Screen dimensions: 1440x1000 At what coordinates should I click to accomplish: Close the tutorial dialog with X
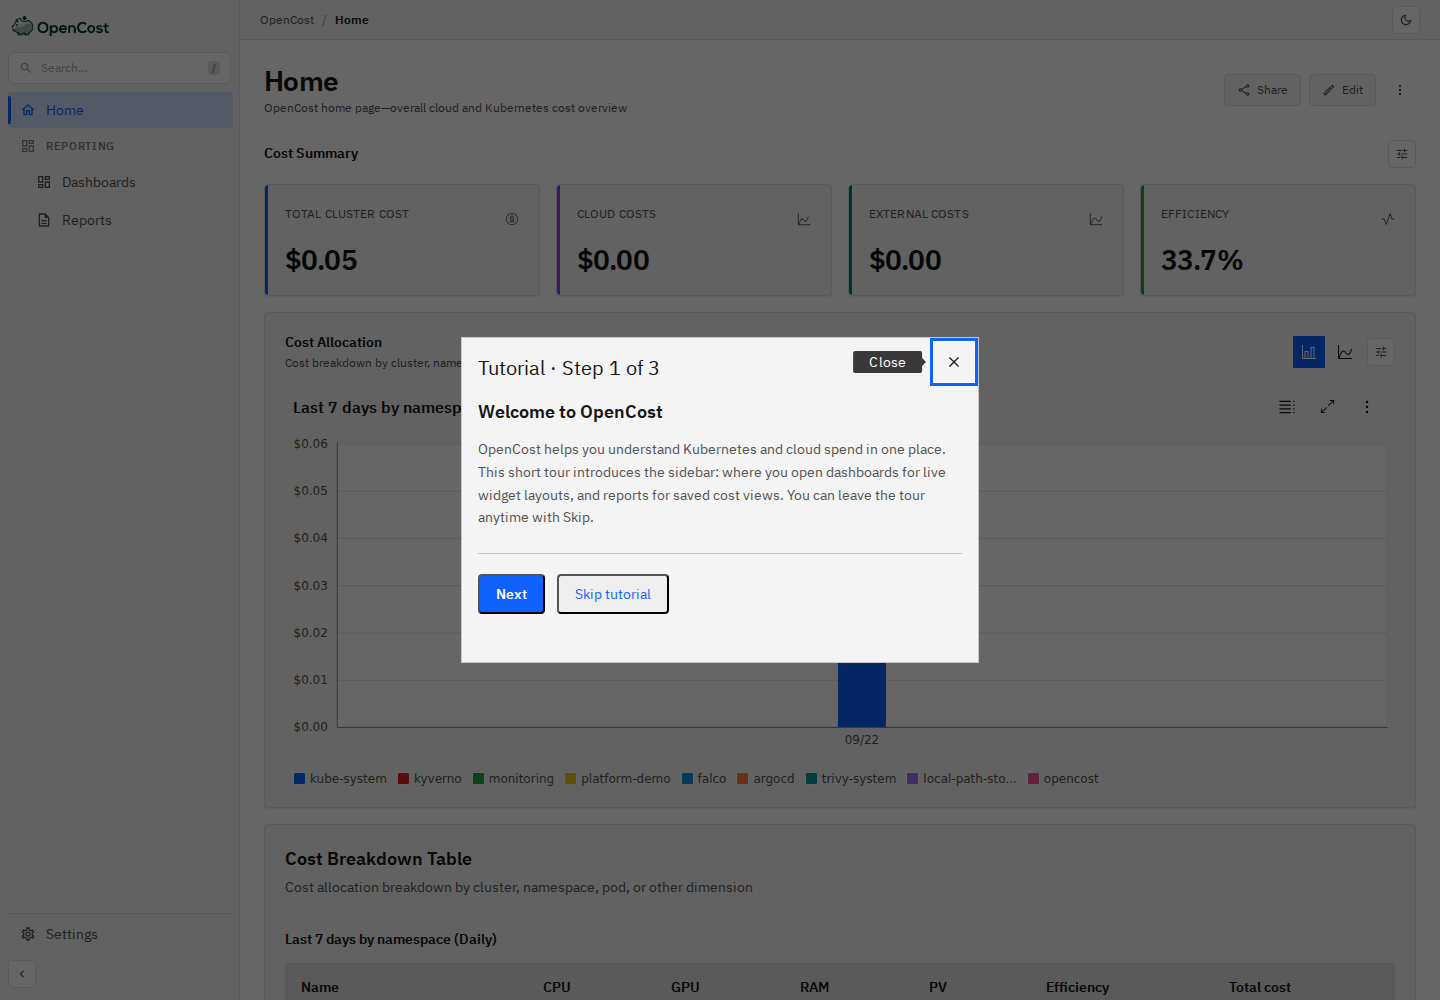[954, 362]
